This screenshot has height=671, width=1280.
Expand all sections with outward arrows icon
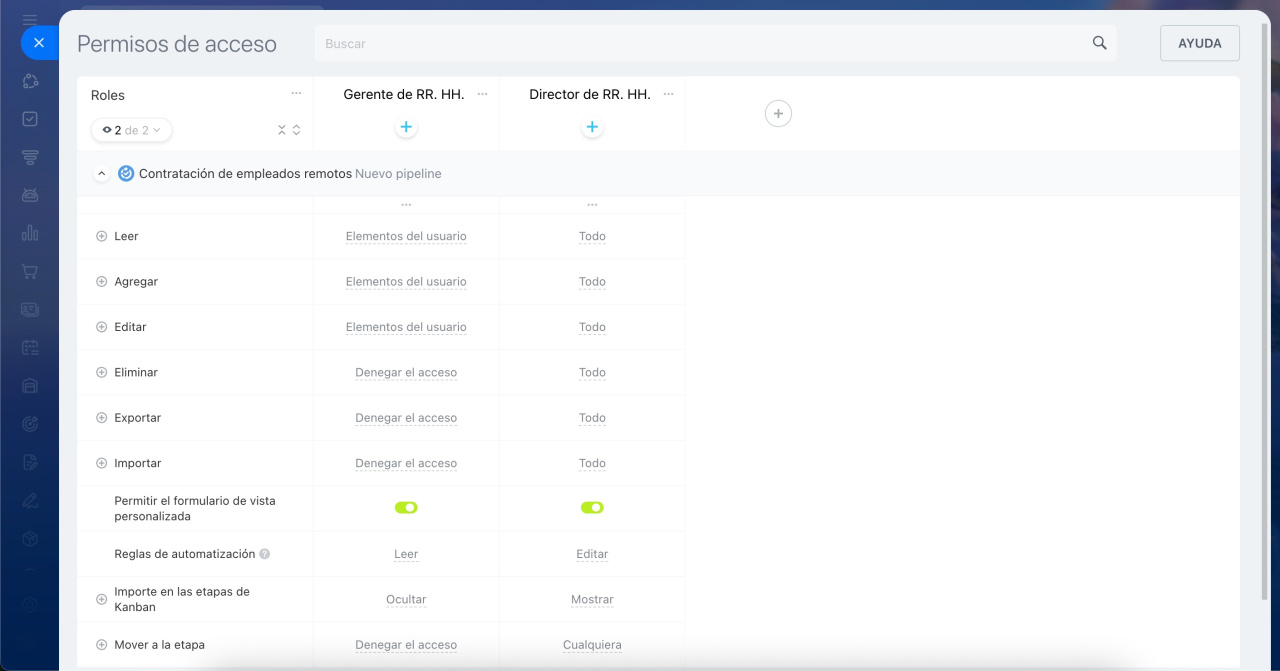tap(296, 130)
